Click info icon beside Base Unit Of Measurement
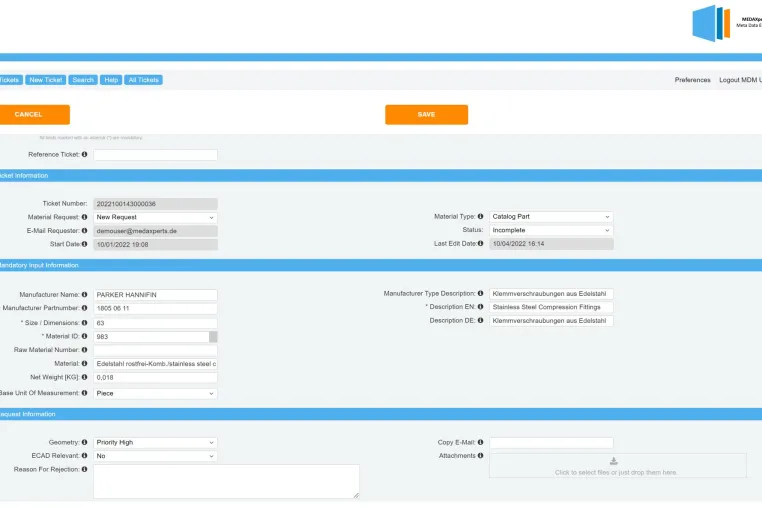 coord(85,393)
